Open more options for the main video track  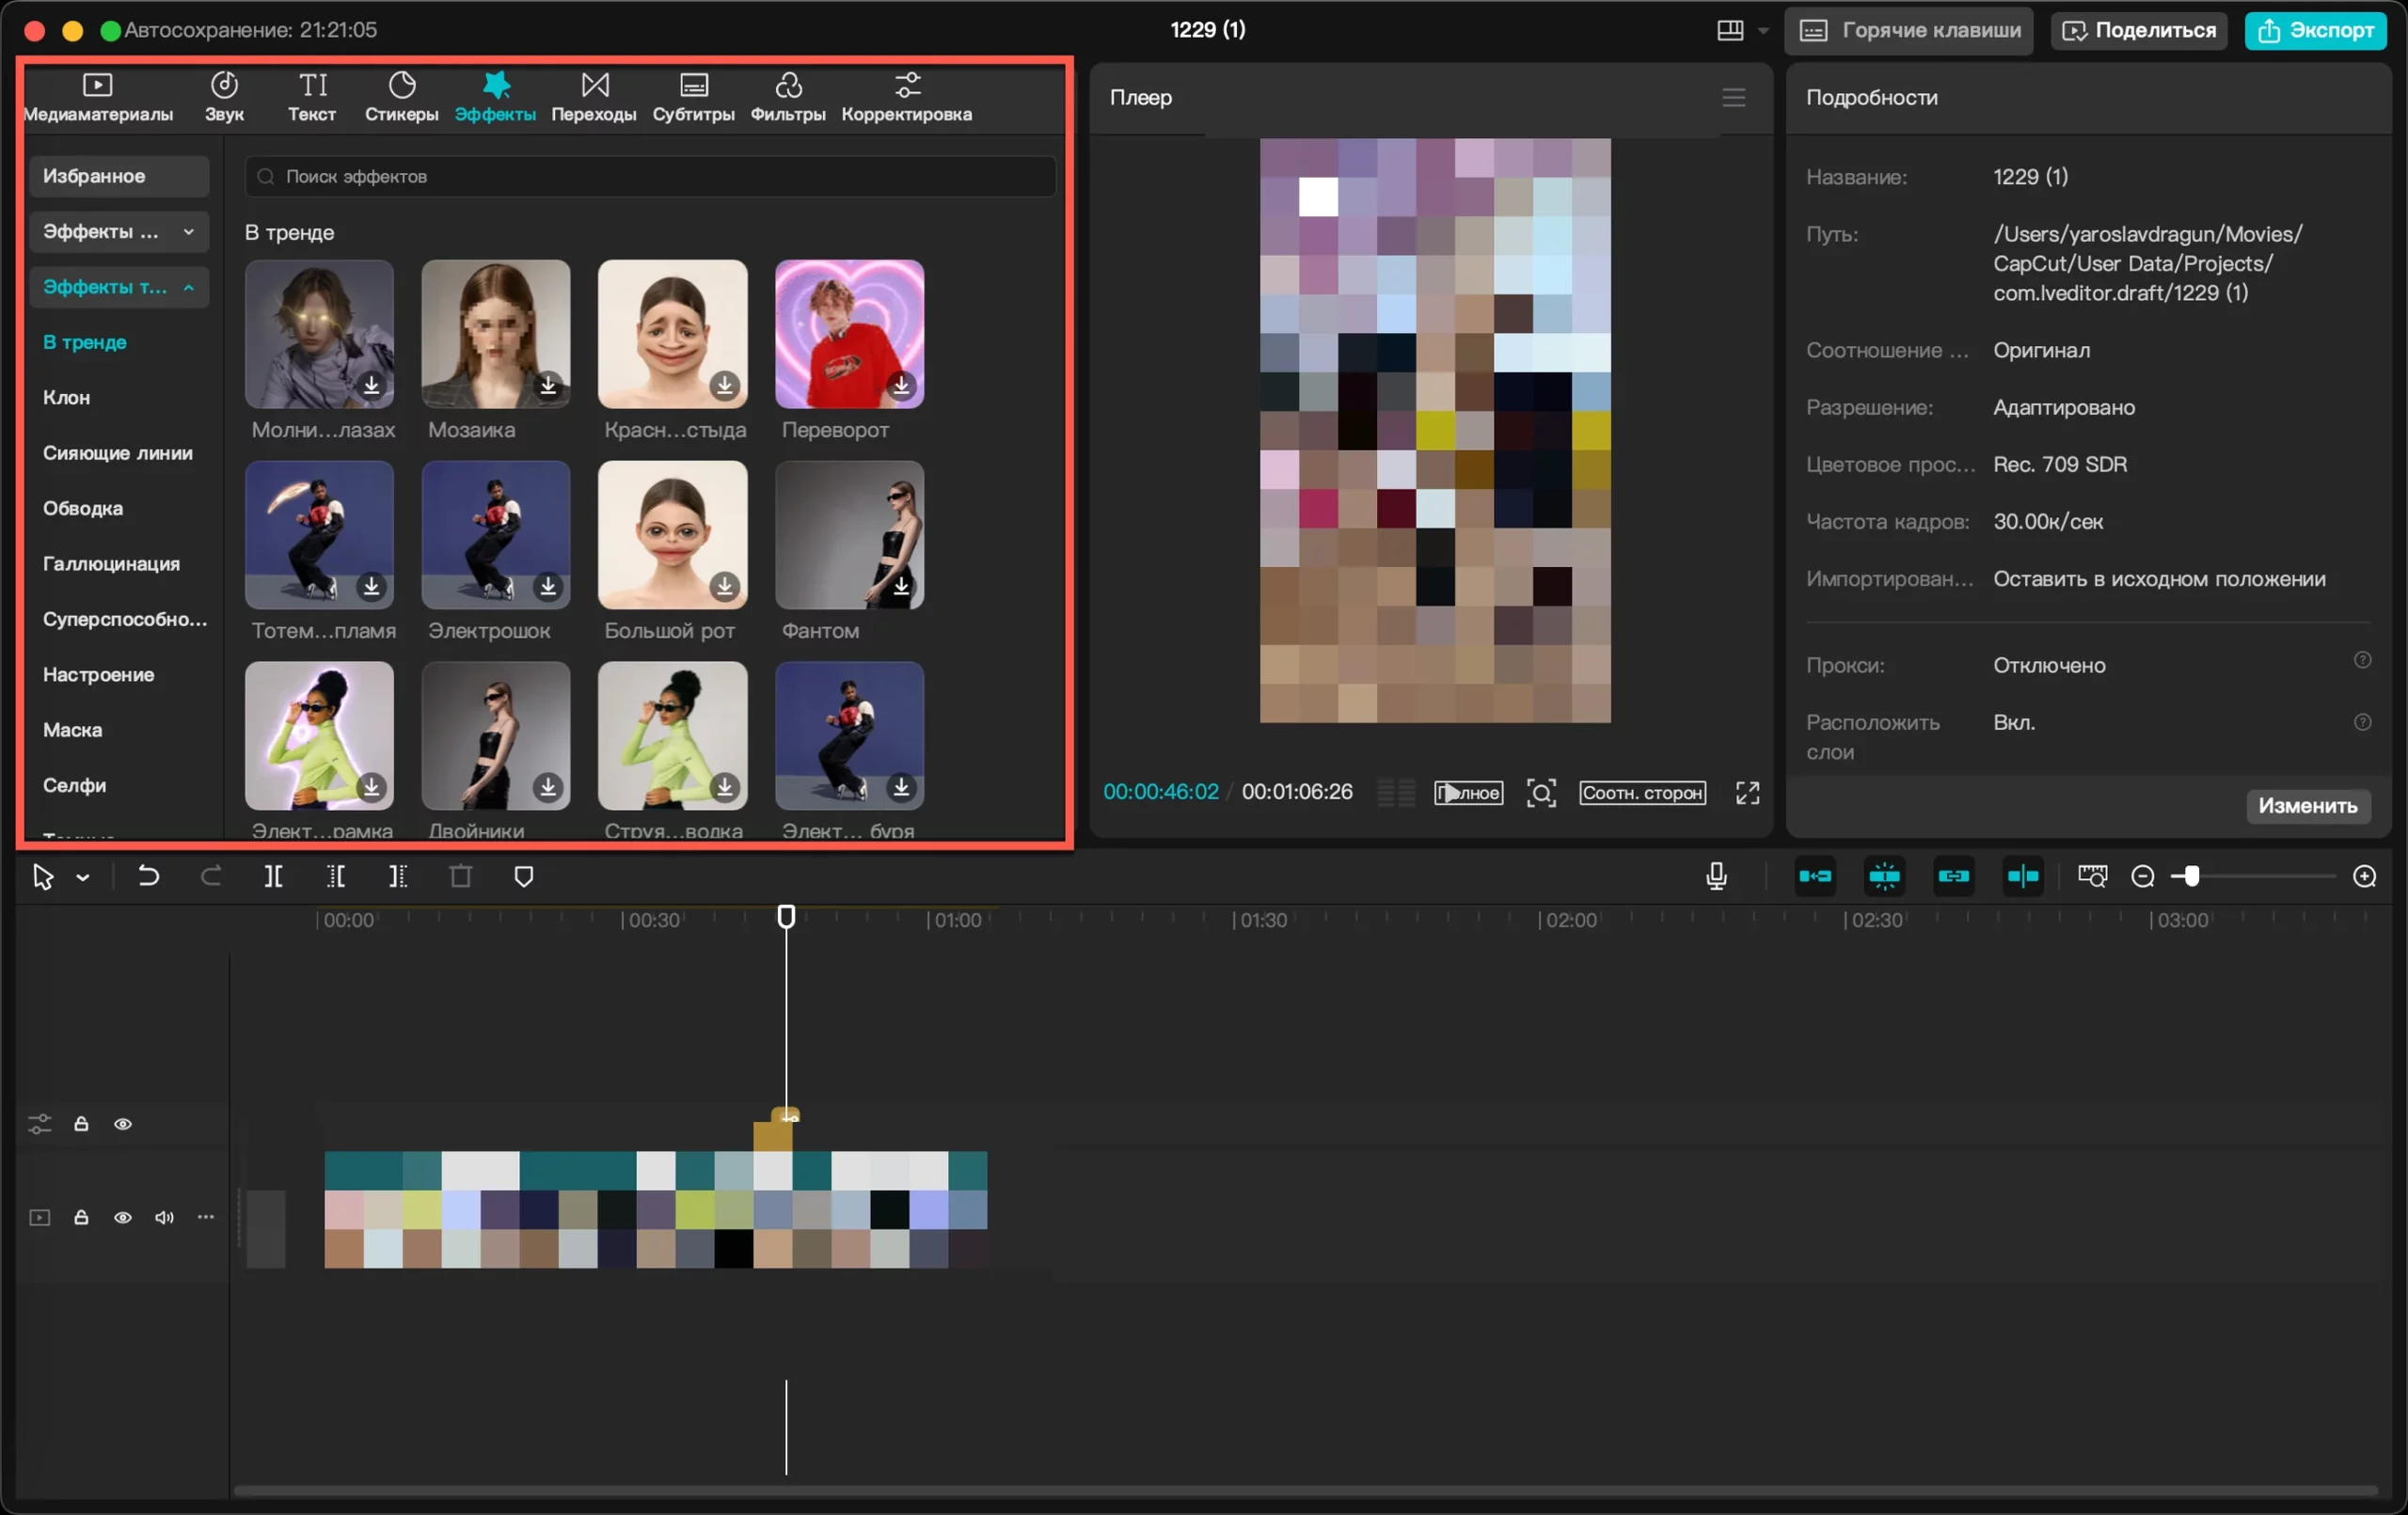pos(206,1217)
